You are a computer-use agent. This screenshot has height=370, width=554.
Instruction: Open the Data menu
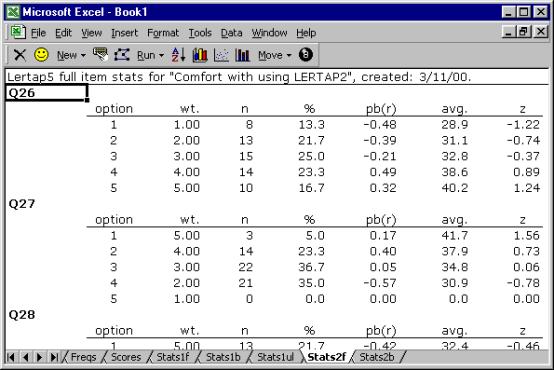tap(231, 33)
